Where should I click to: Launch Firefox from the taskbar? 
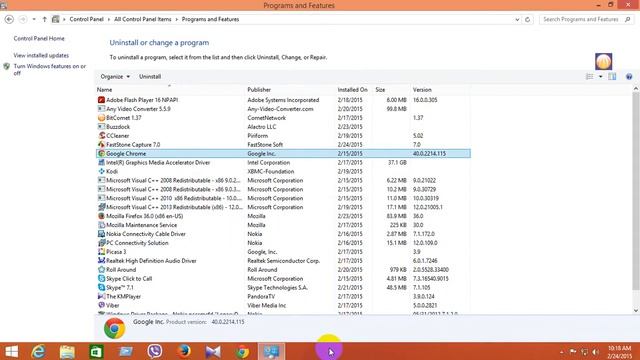tap(184, 351)
